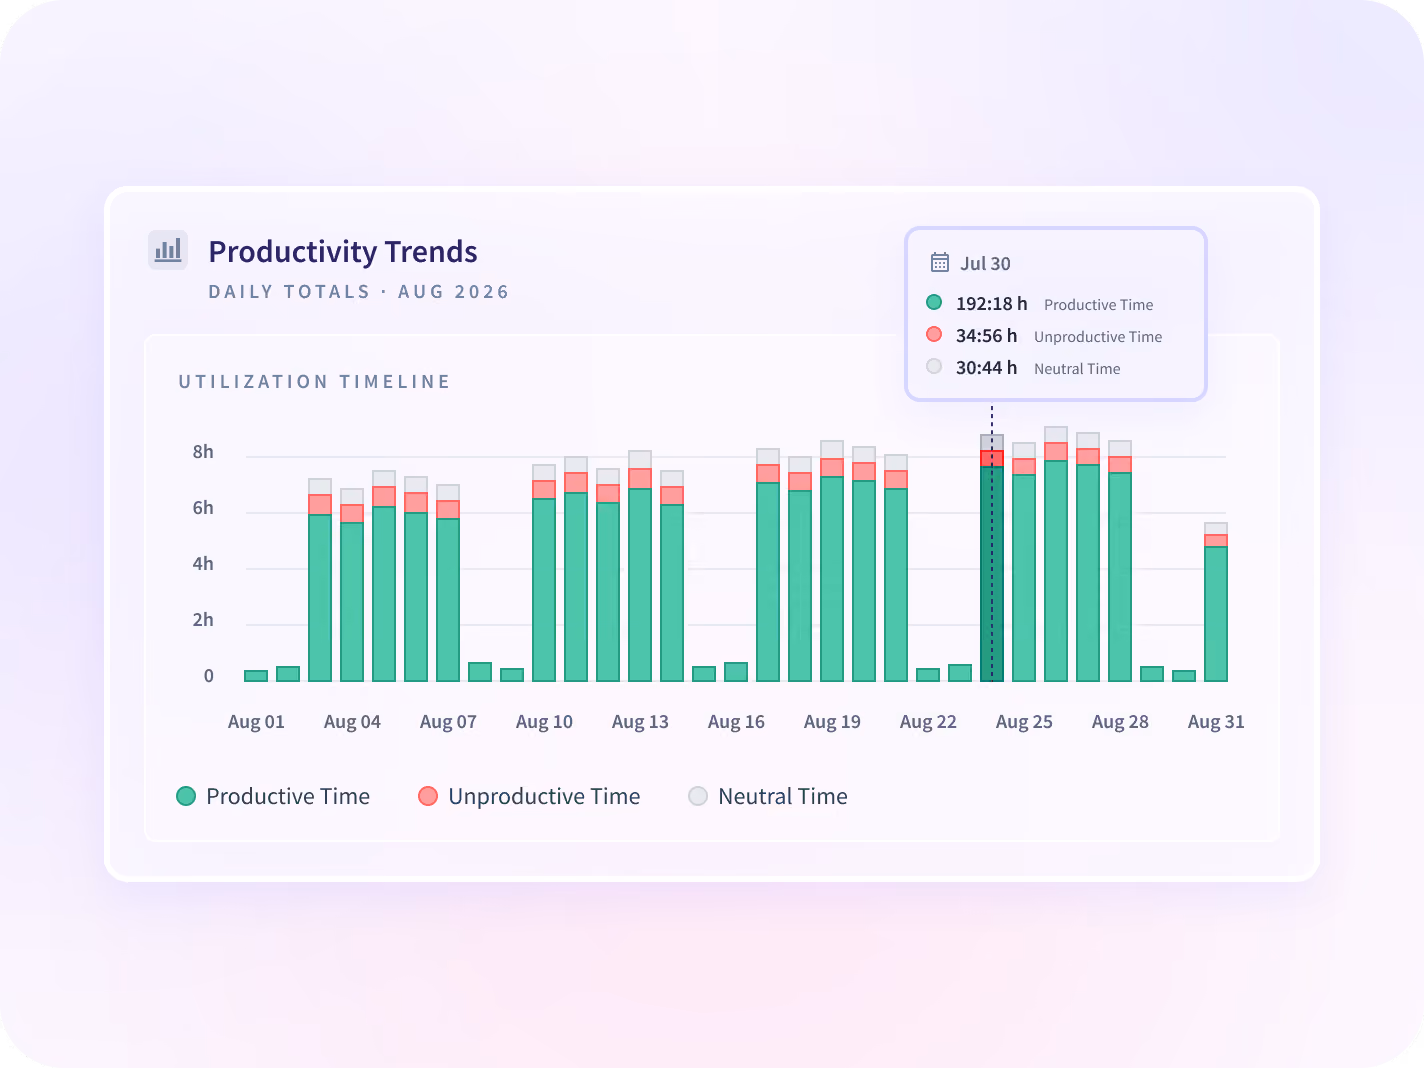Viewport: 1424px width, 1068px height.
Task: Click the red Unproductive Time dot in tooltip
Action: point(934,334)
